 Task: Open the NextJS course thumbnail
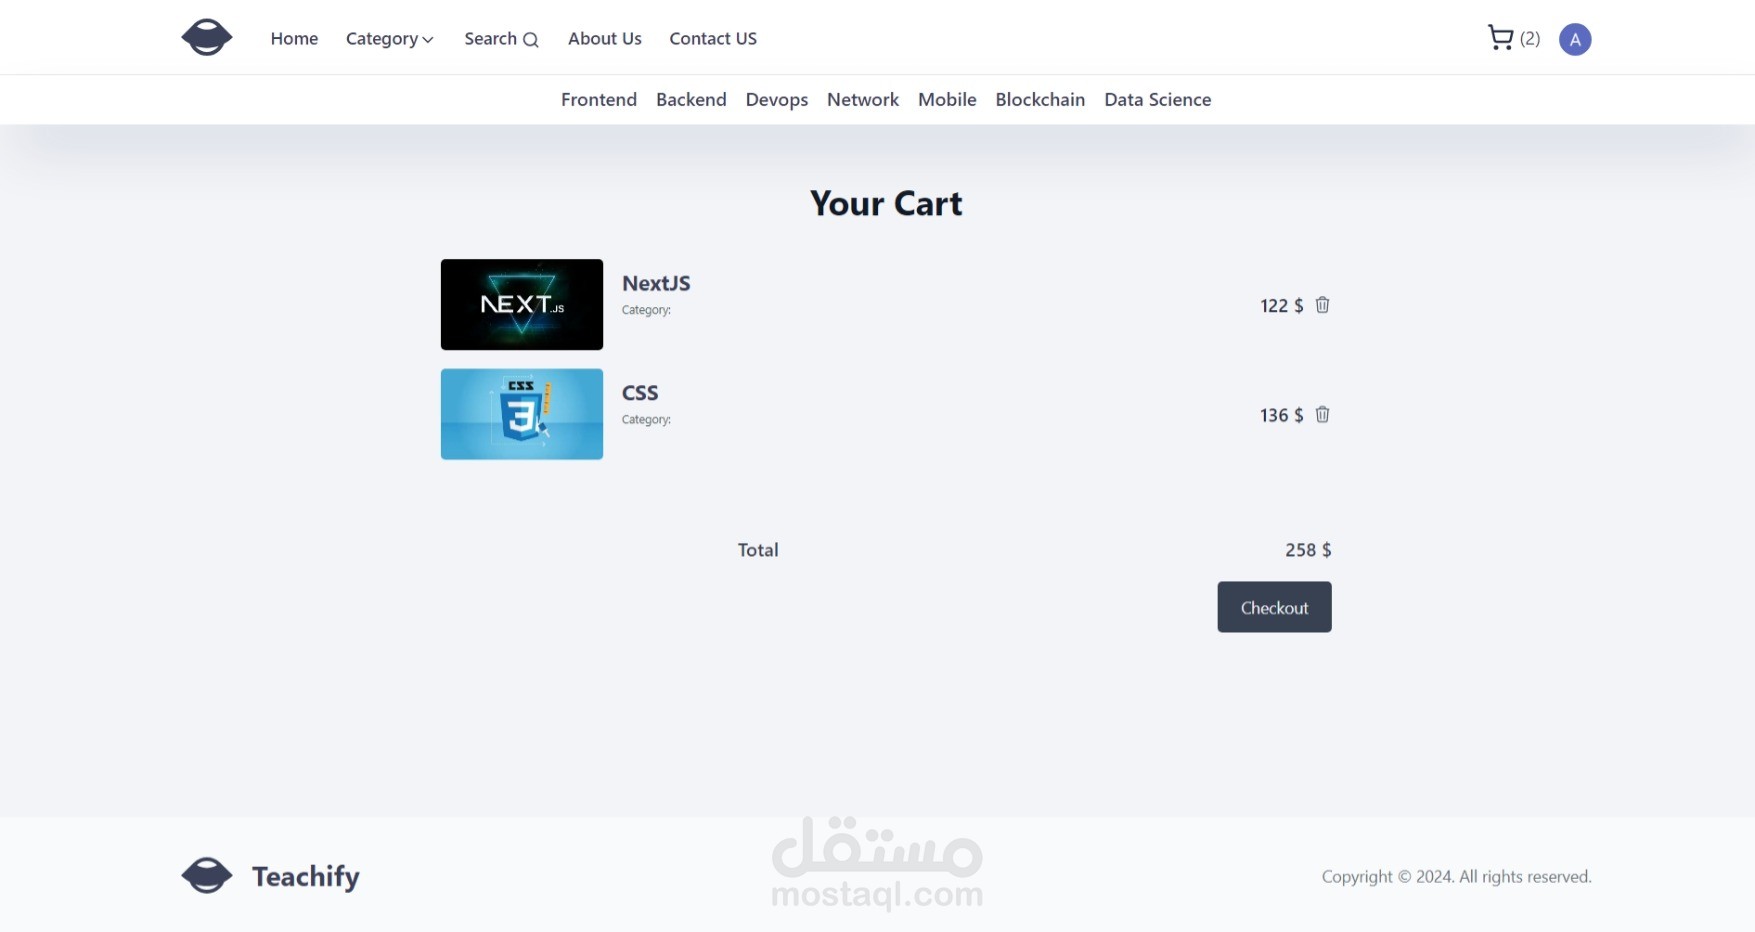tap(522, 304)
